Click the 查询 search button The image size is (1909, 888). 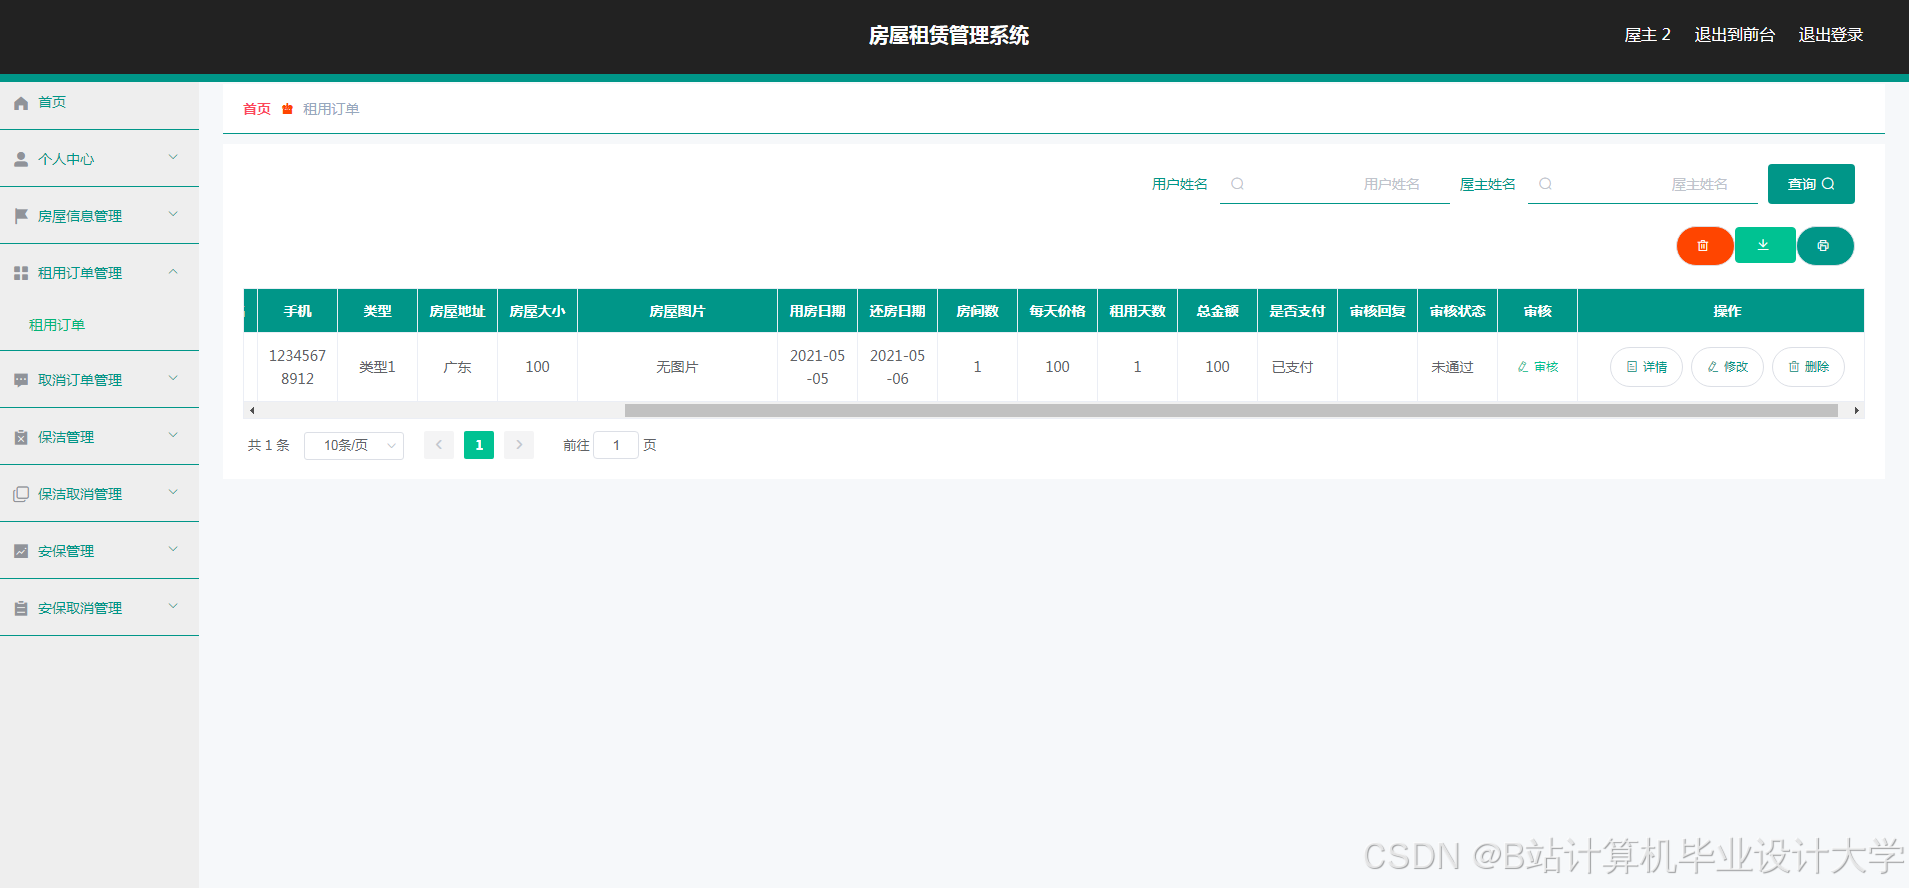click(1811, 184)
